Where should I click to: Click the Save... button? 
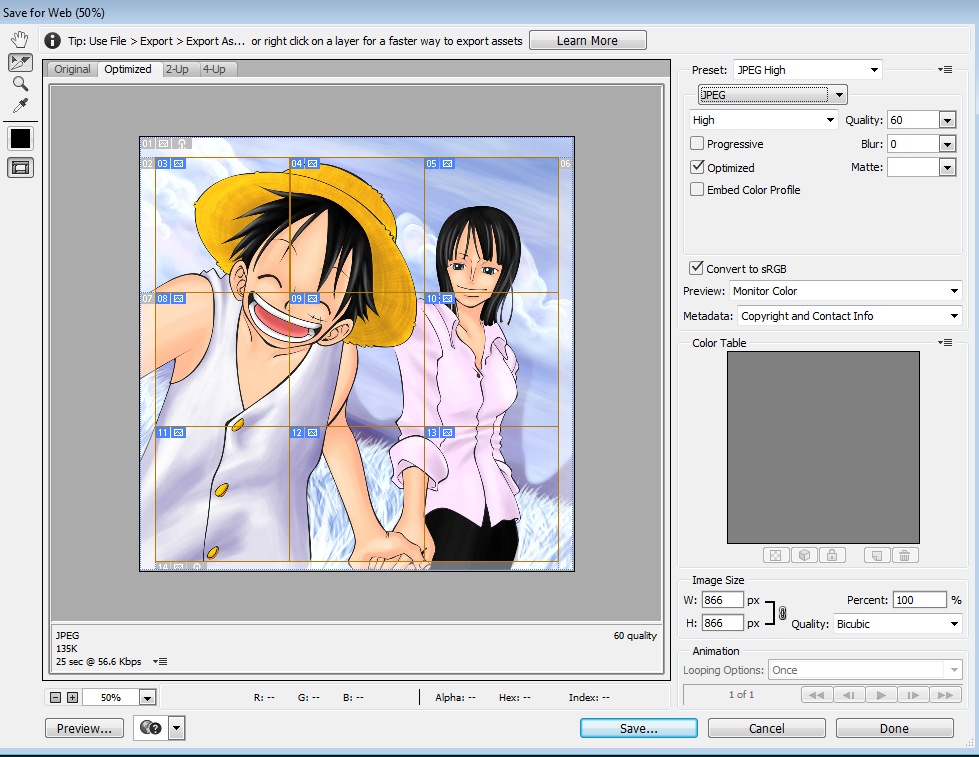pos(639,728)
